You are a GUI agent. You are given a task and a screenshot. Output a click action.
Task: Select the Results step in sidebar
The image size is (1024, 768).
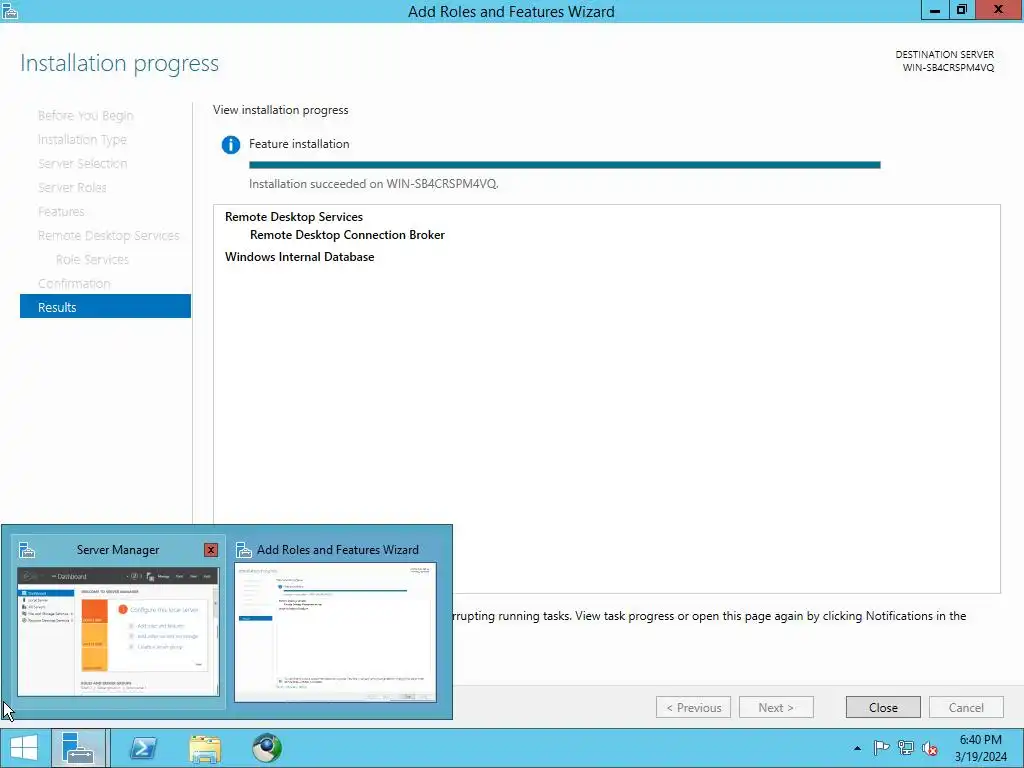(x=105, y=307)
